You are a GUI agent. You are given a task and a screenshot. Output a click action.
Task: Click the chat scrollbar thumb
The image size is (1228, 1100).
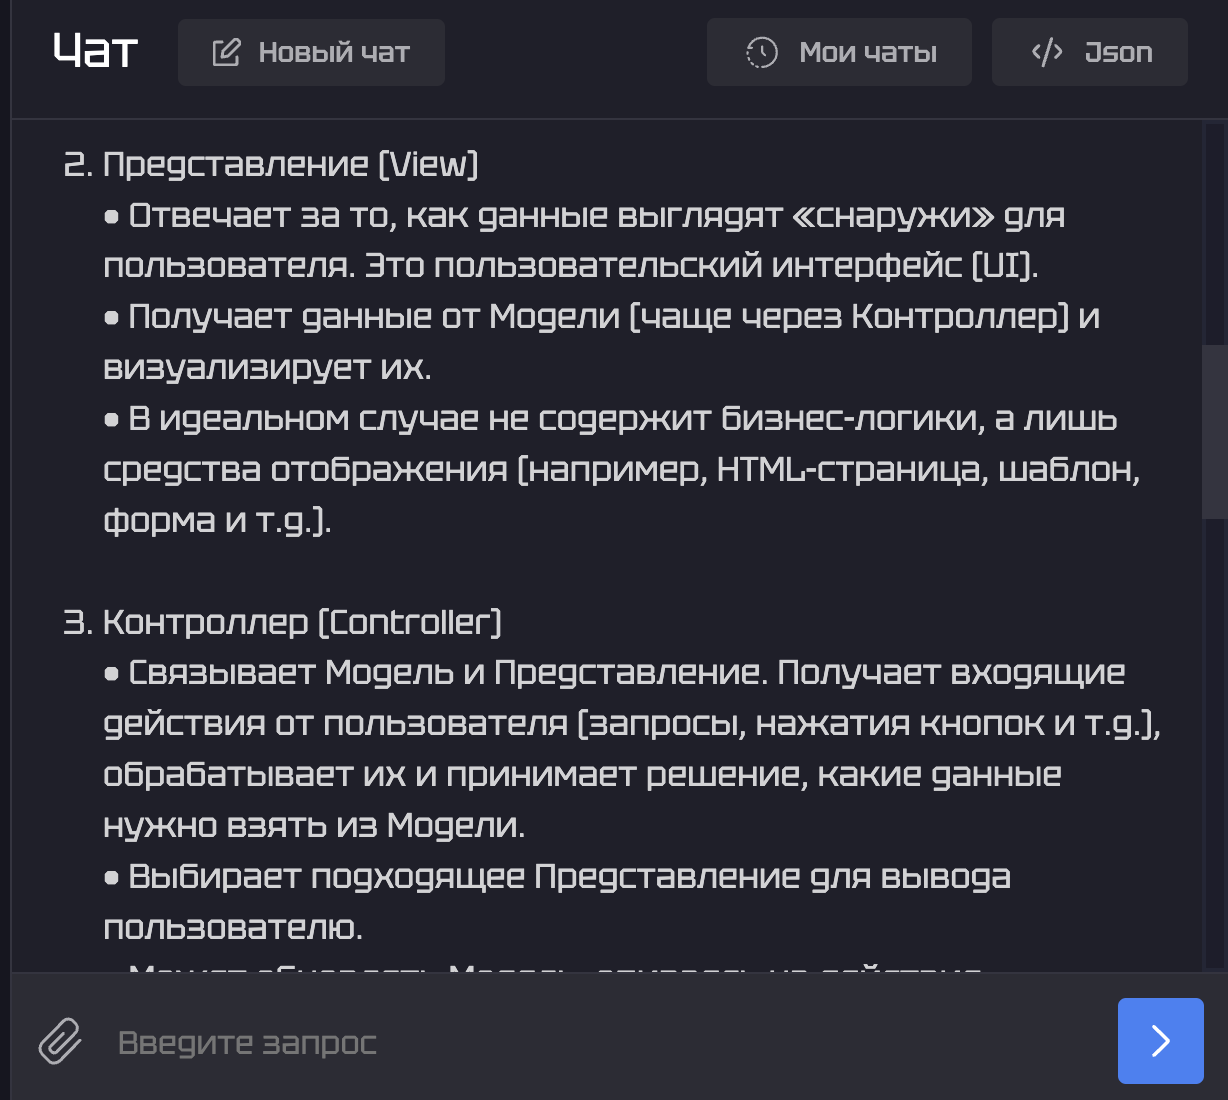[x=1214, y=431]
